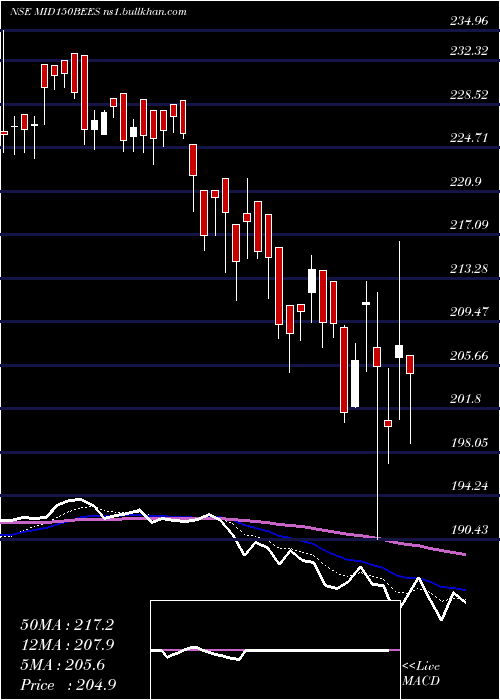This screenshot has height=700, width=500.
Task: Click the 50MA : 217.2 readout
Action: coord(67,625)
